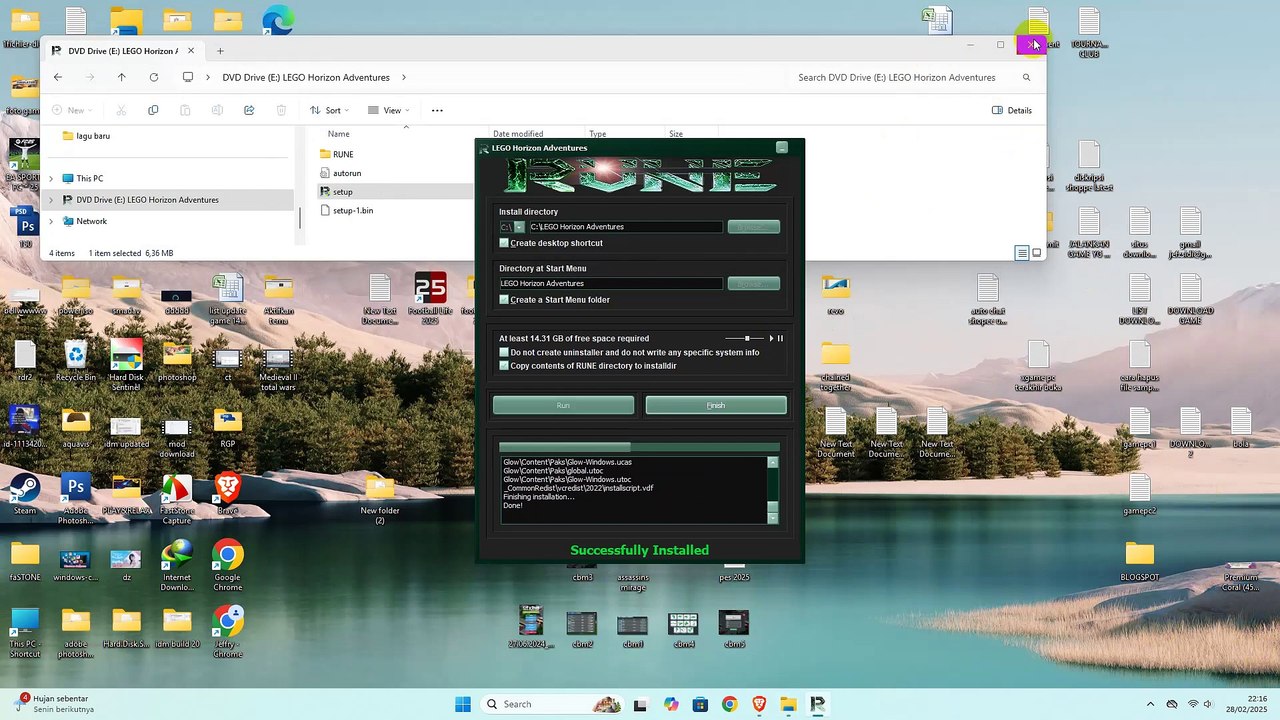Show hidden system tray icons

(x=1150, y=704)
